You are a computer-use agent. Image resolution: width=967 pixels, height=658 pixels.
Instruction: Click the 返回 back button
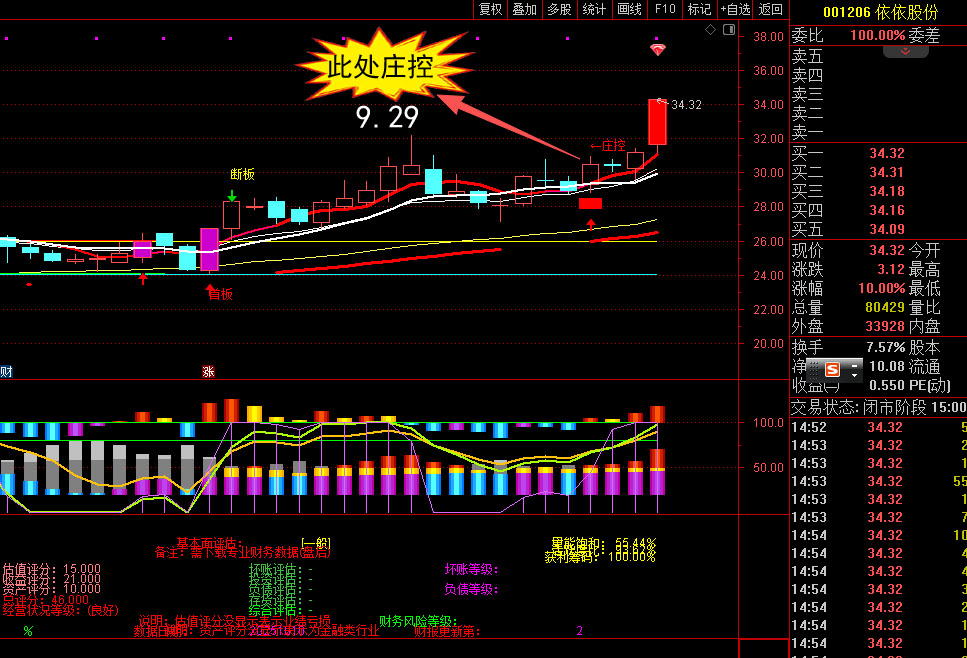771,9
